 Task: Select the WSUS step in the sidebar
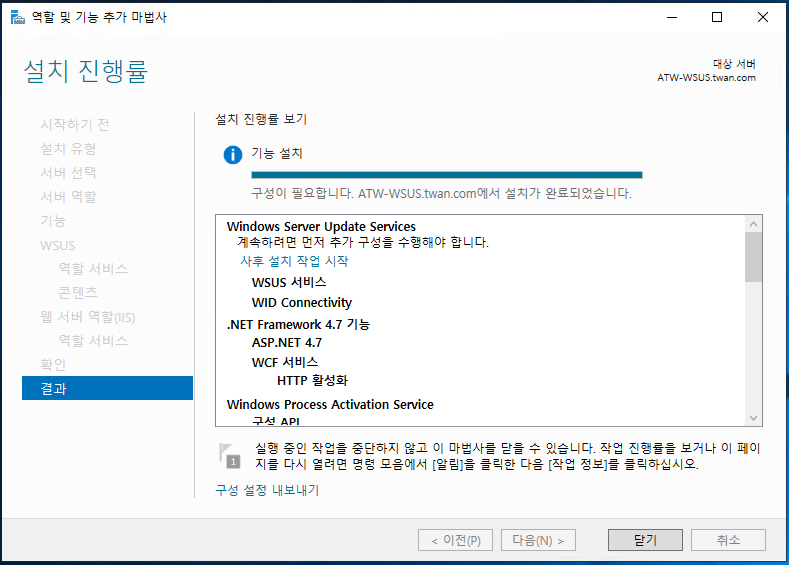coord(57,245)
